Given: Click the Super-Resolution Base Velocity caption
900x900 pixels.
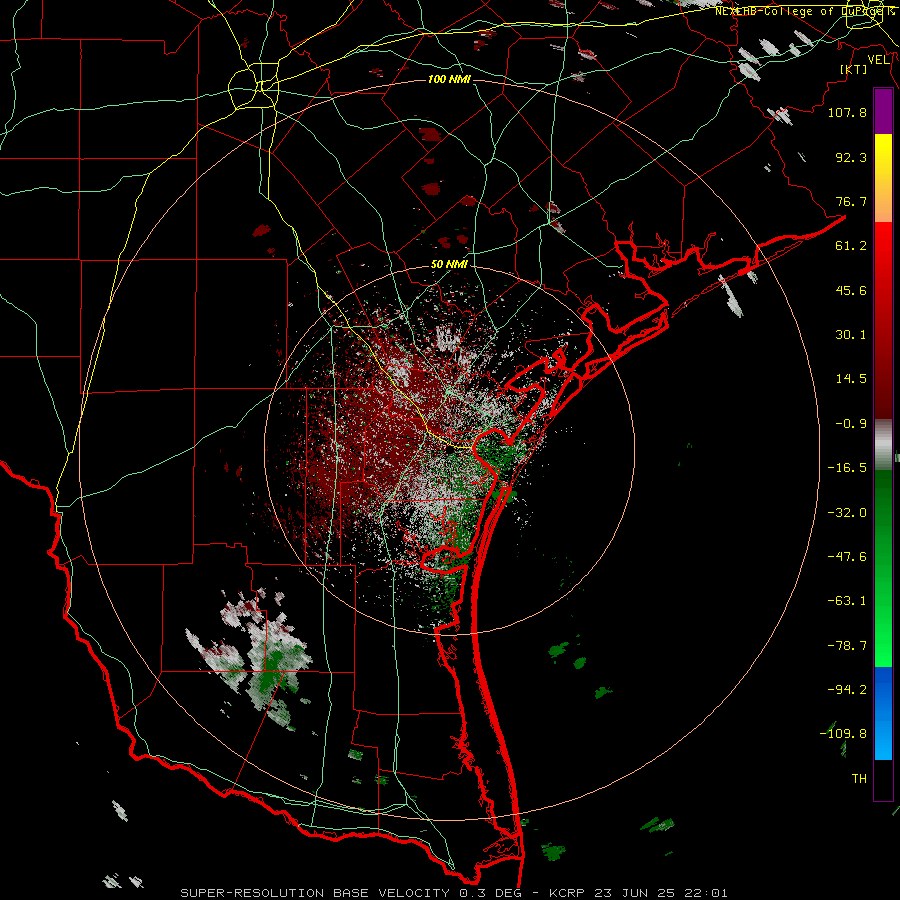Looking at the screenshot, I should pos(453,893).
